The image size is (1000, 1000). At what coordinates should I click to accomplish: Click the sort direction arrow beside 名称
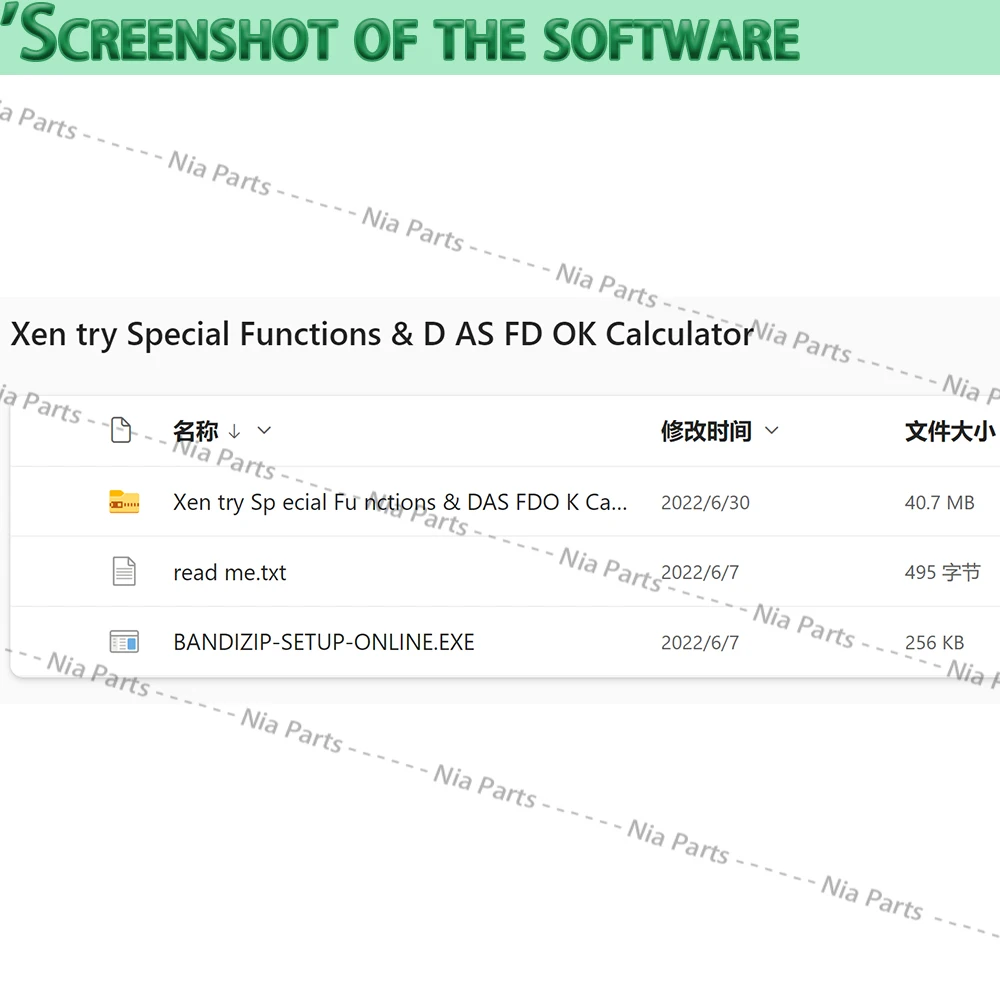(x=234, y=432)
